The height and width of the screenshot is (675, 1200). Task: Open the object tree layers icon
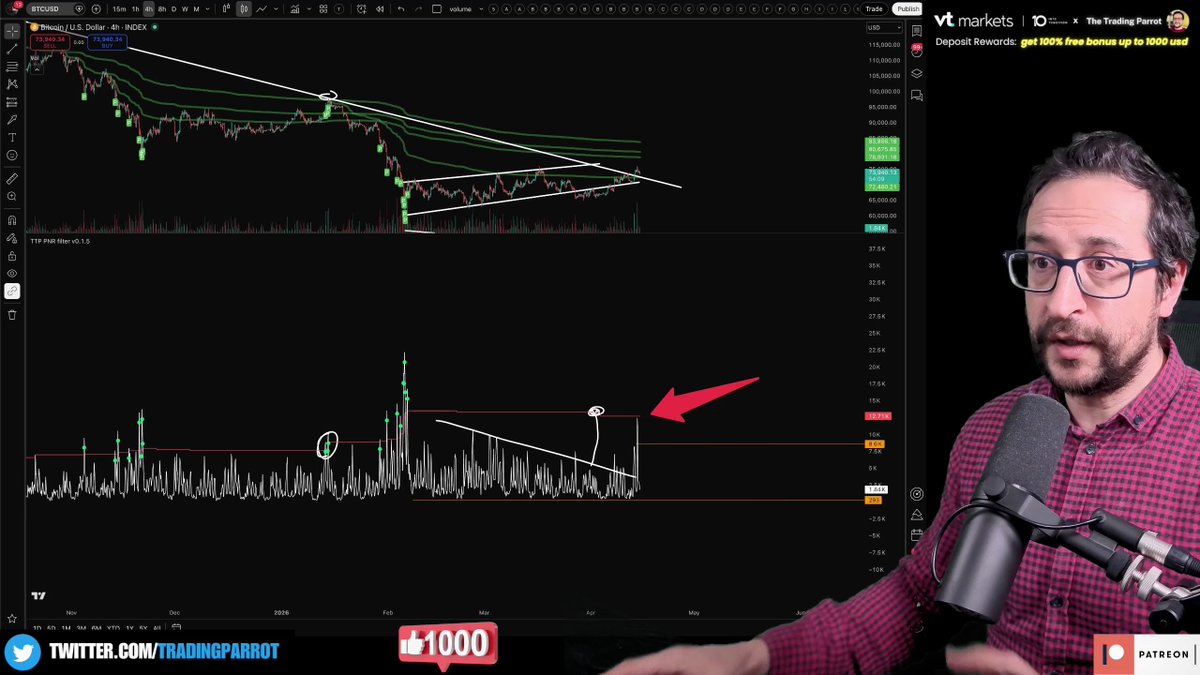click(916, 73)
